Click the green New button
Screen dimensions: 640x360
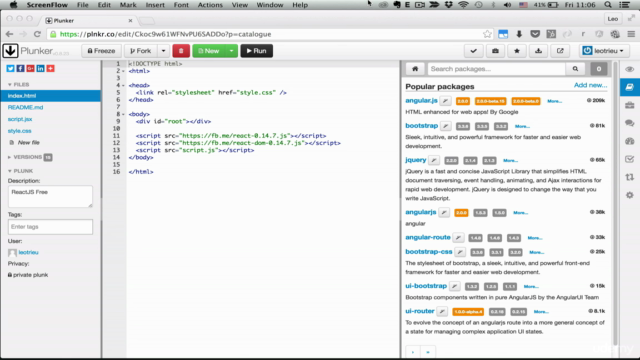tap(209, 51)
